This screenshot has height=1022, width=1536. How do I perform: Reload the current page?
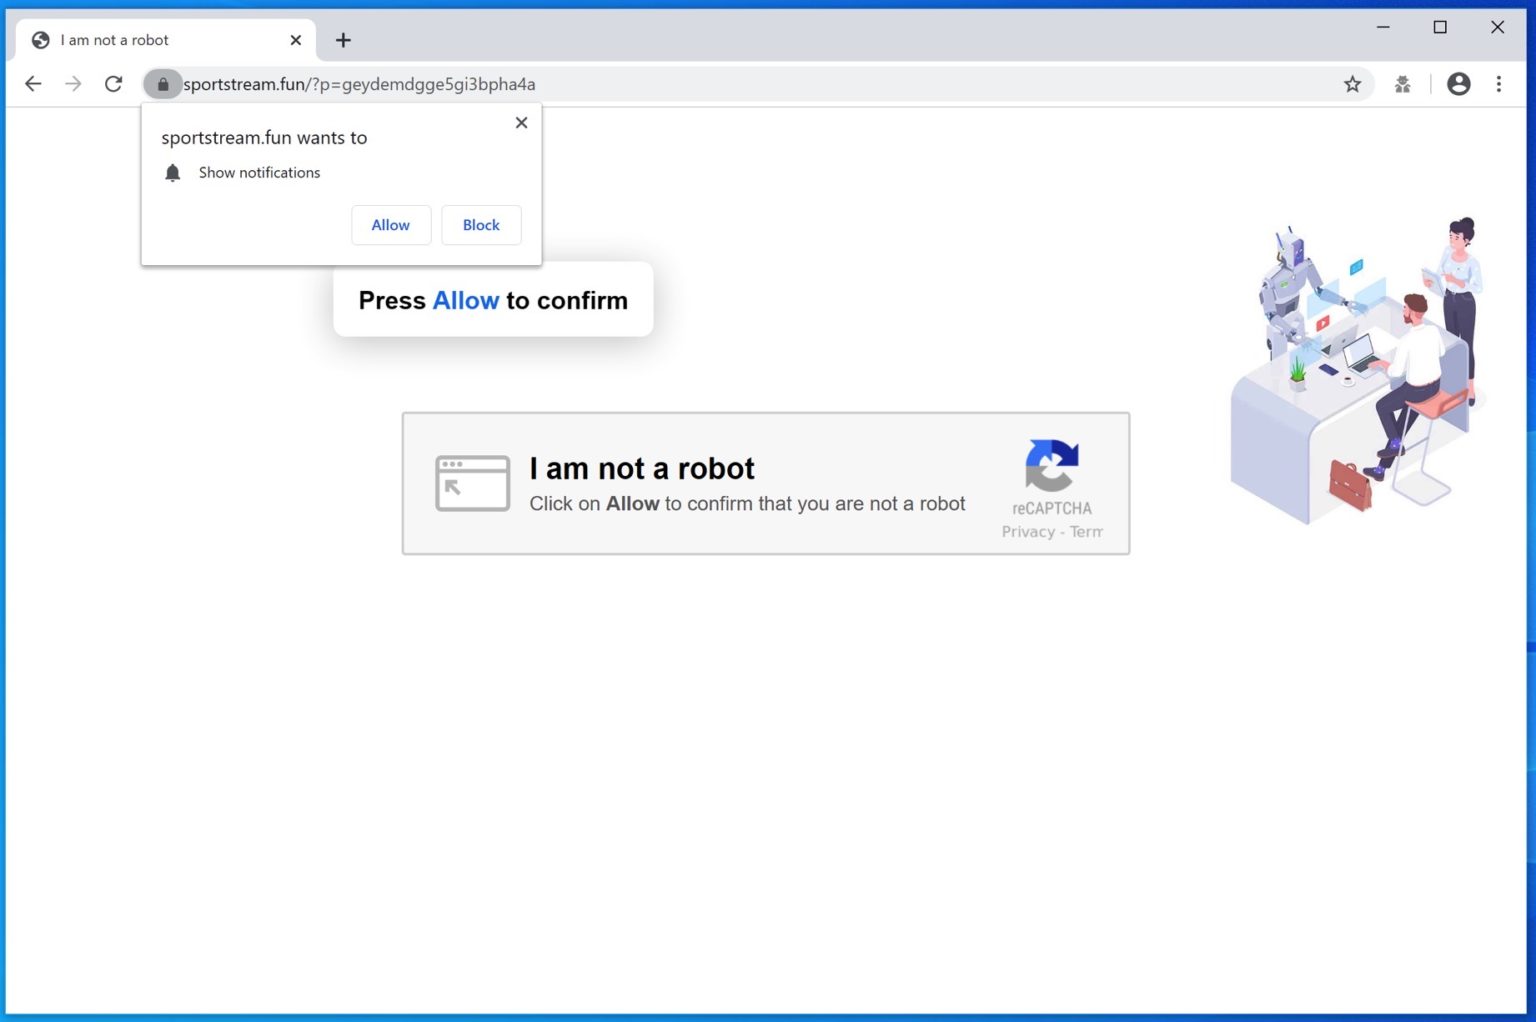coord(114,84)
